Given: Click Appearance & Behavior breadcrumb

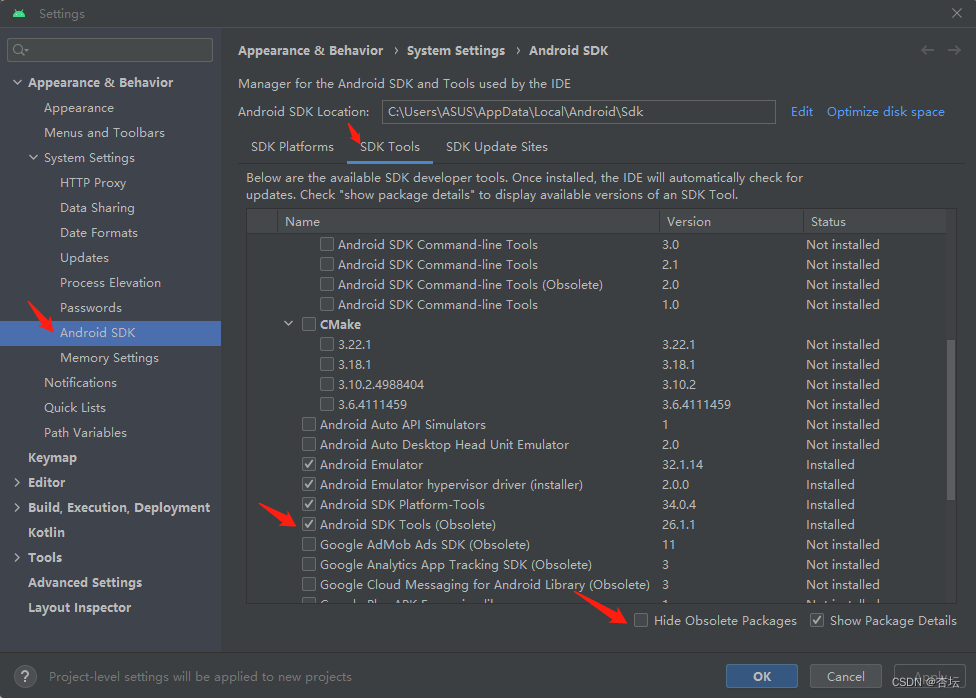Looking at the screenshot, I should (x=311, y=50).
